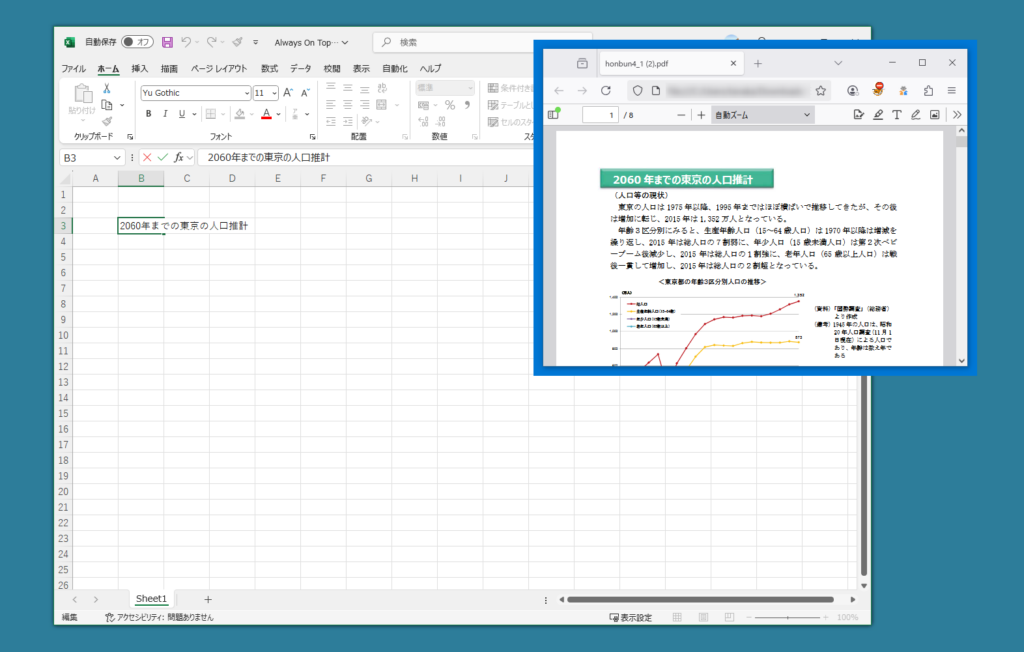Open the Yu Gothic font name dropdown

(x=247, y=93)
